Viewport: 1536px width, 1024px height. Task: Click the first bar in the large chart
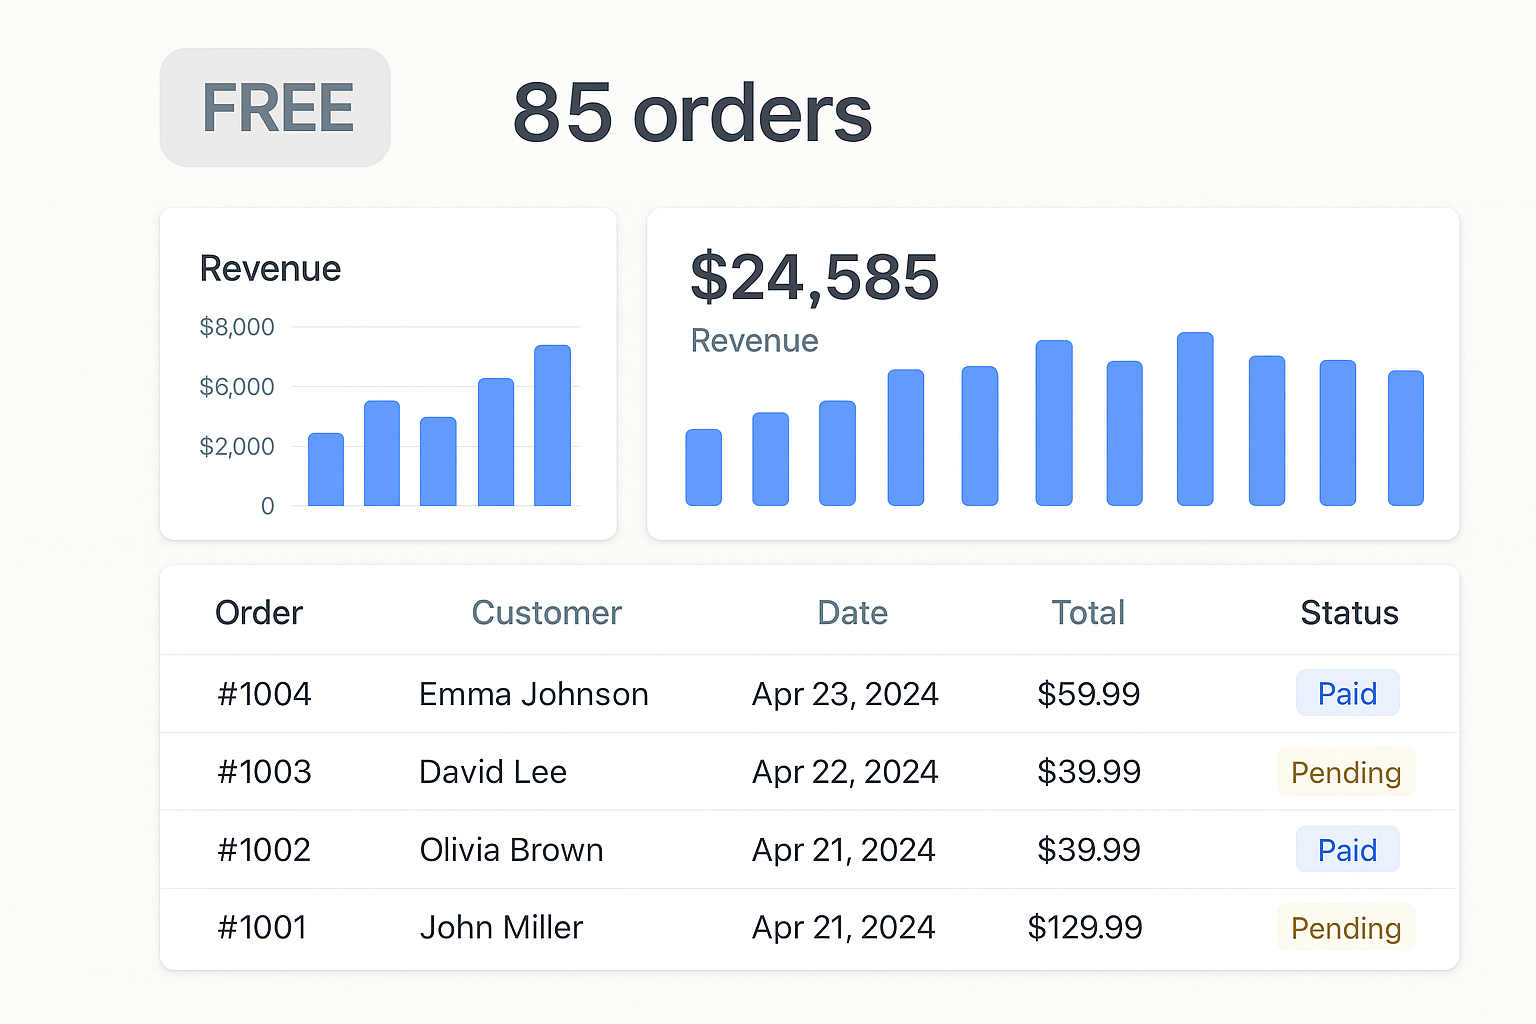[703, 465]
